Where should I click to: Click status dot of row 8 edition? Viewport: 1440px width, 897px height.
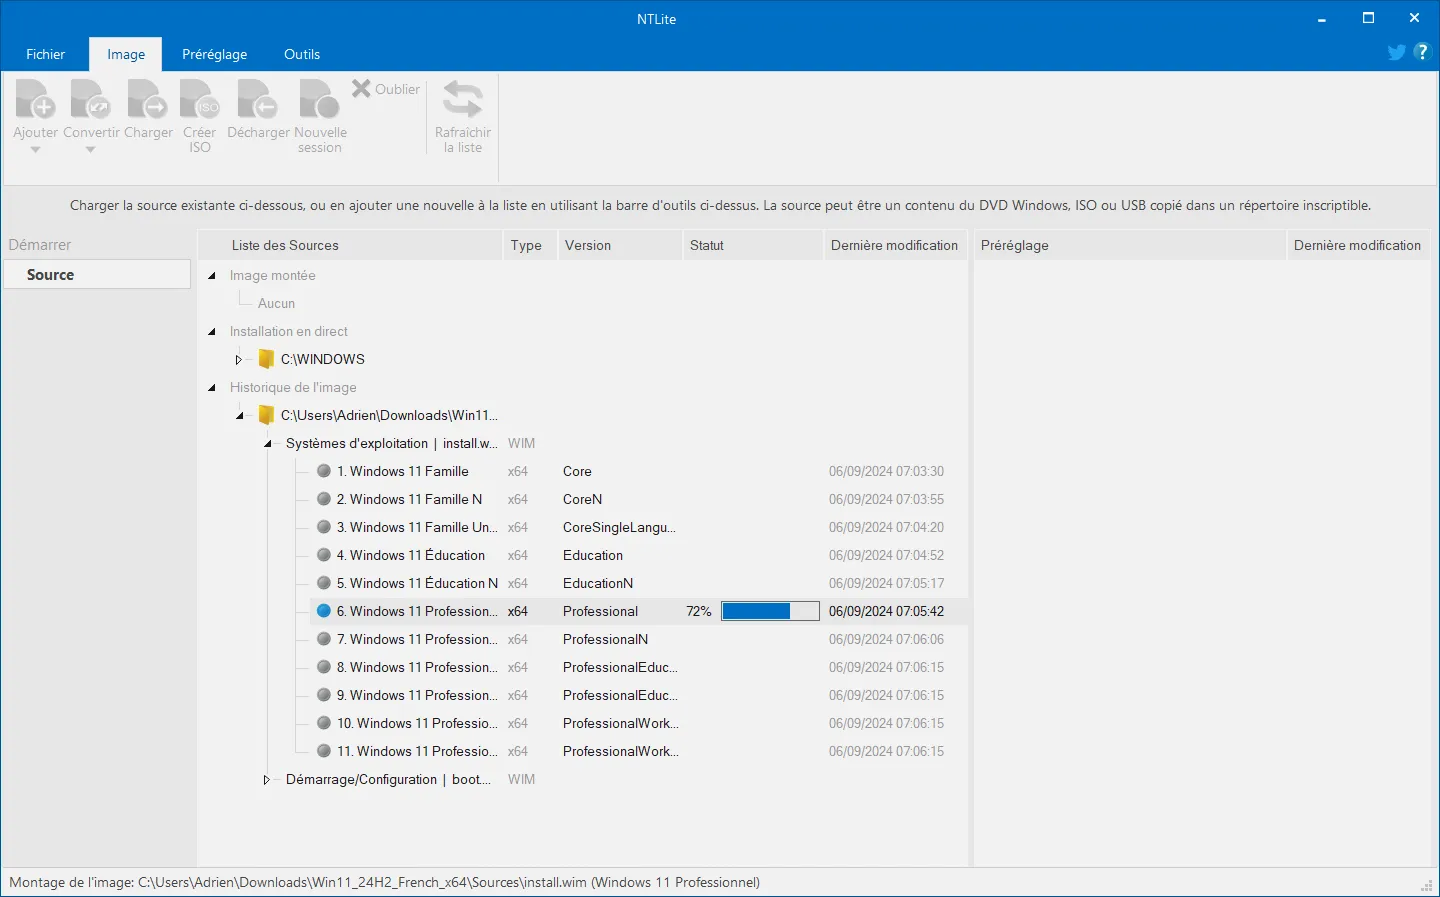tap(324, 667)
